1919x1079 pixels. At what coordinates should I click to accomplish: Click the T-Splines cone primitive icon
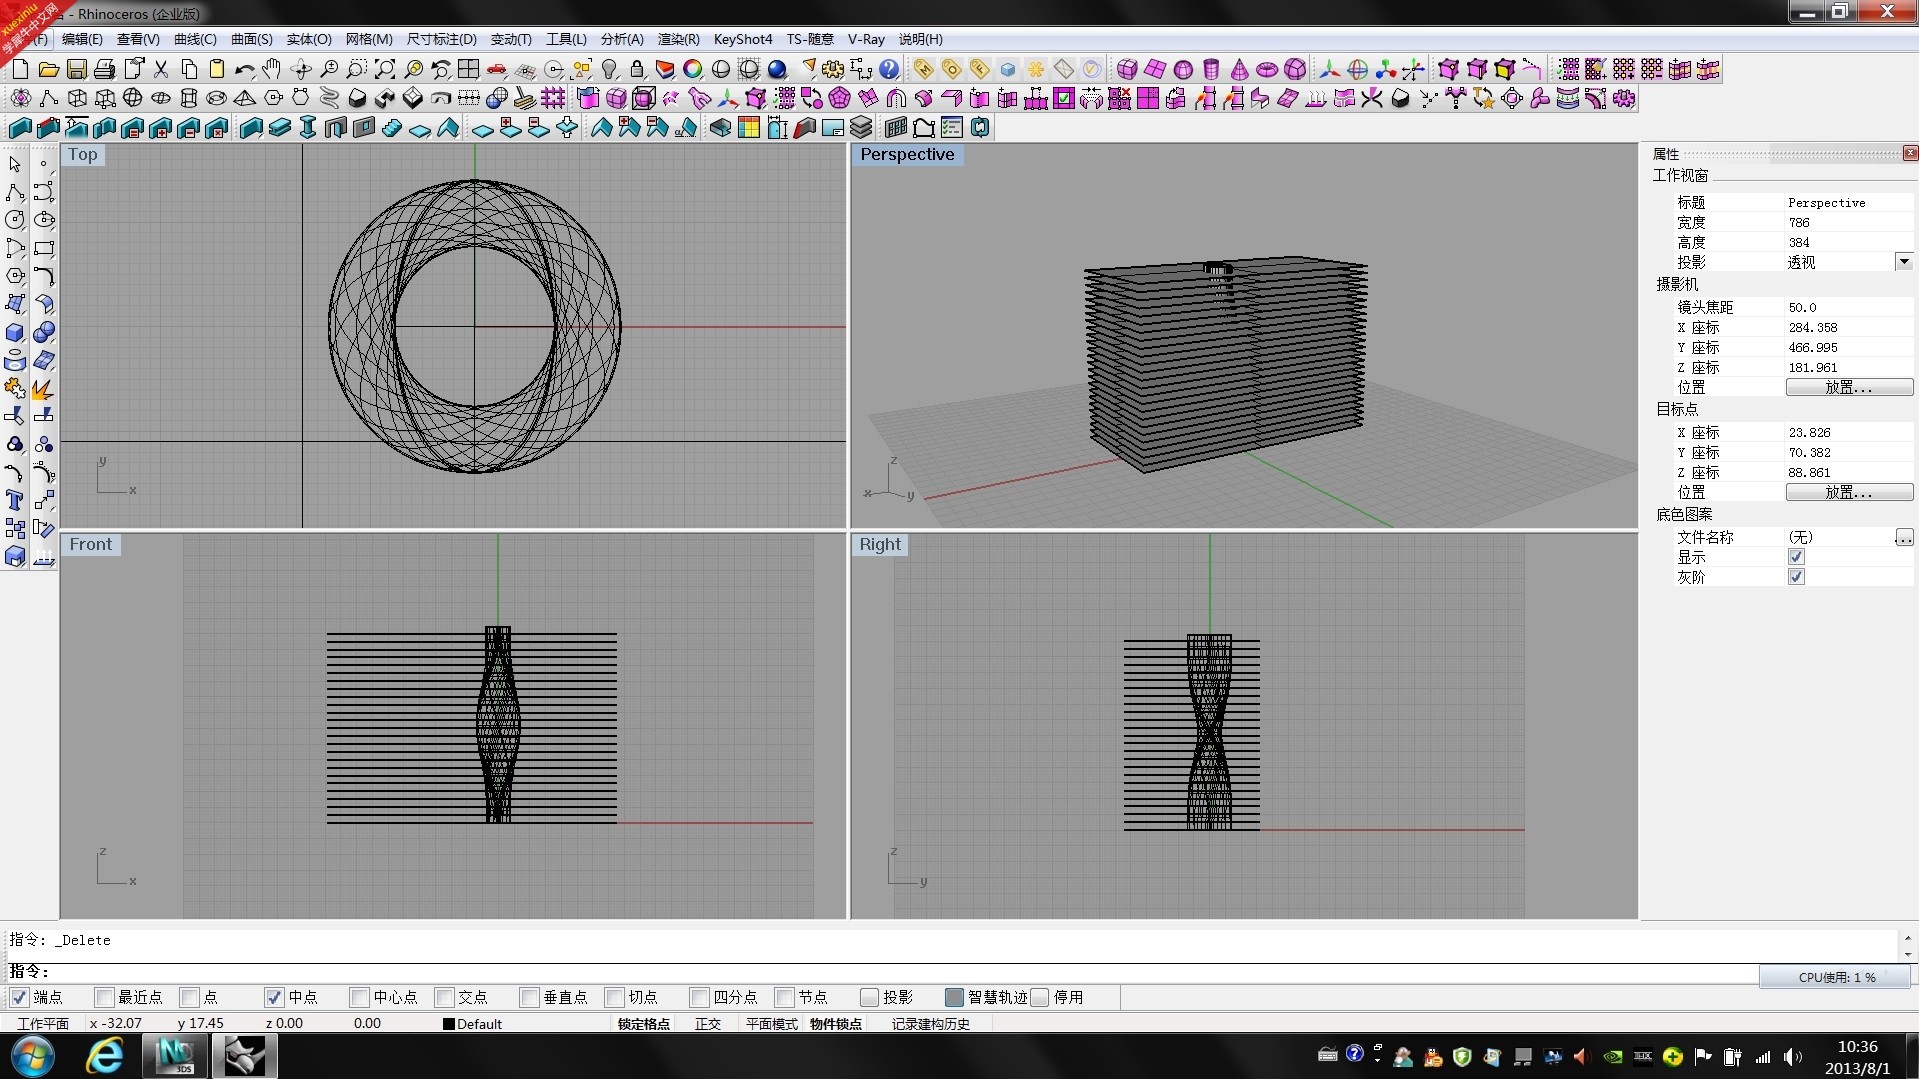1239,69
